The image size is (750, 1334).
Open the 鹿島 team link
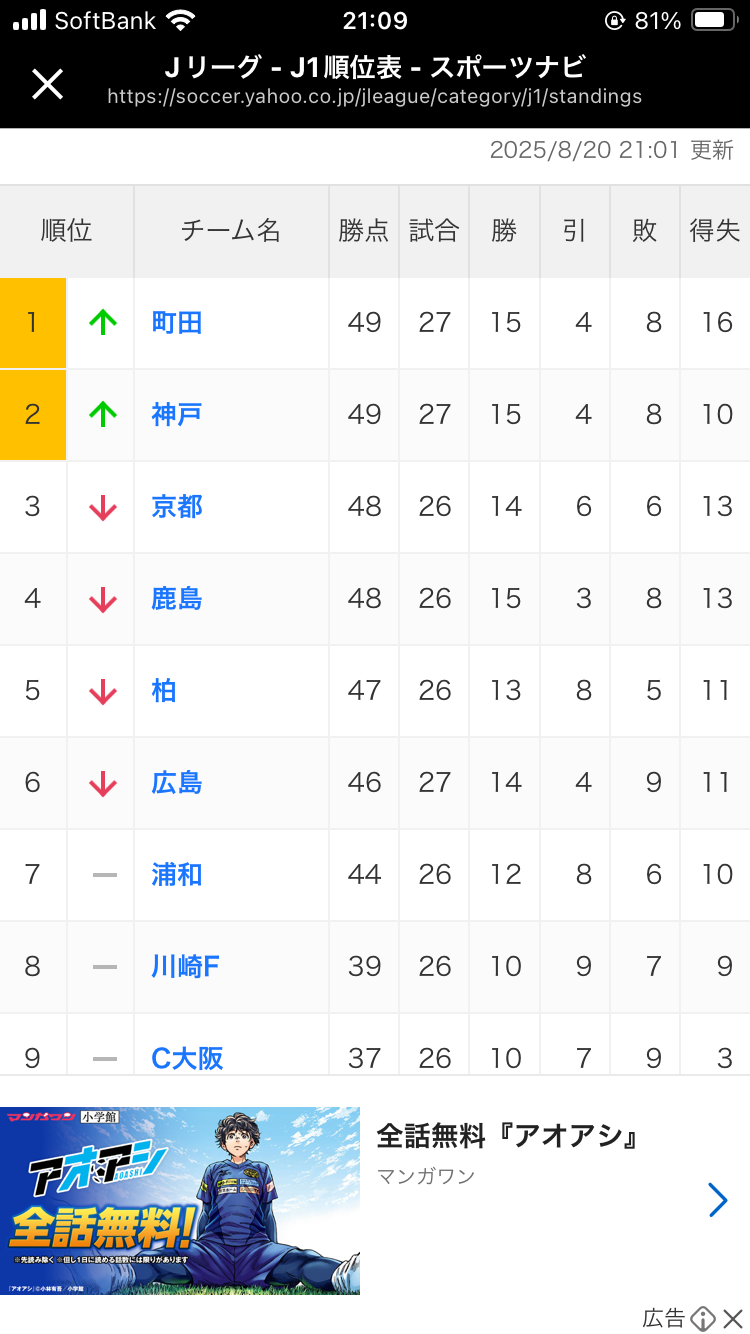[177, 599]
